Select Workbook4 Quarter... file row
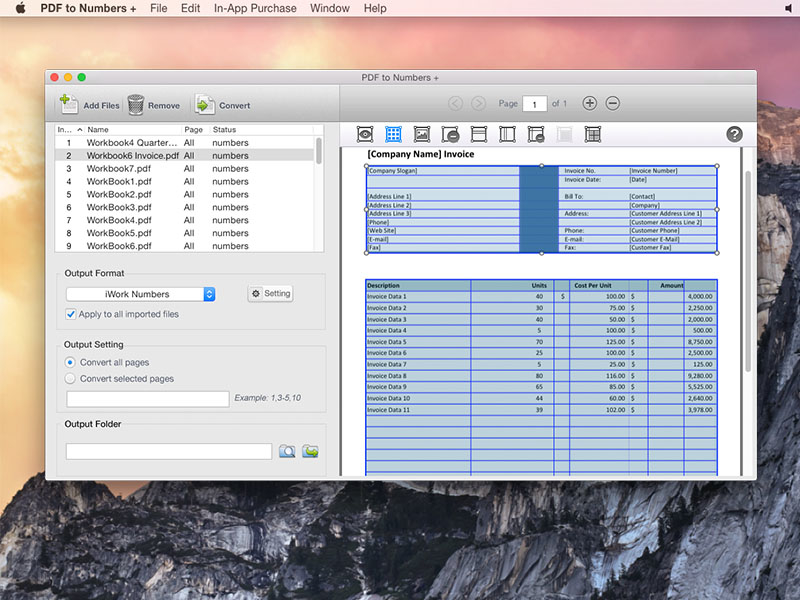The image size is (800, 600). pyautogui.click(x=185, y=143)
